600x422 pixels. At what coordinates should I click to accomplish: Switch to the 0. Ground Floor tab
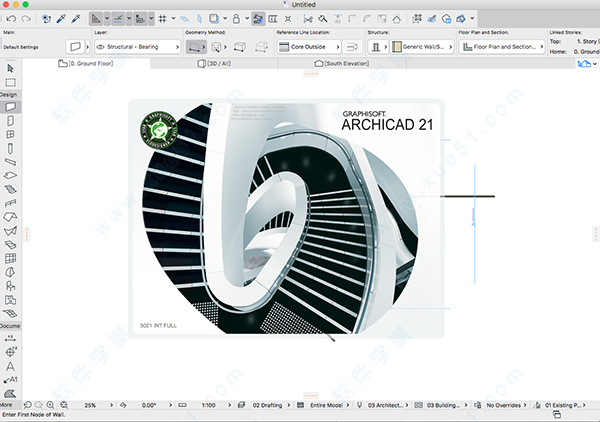coord(86,64)
